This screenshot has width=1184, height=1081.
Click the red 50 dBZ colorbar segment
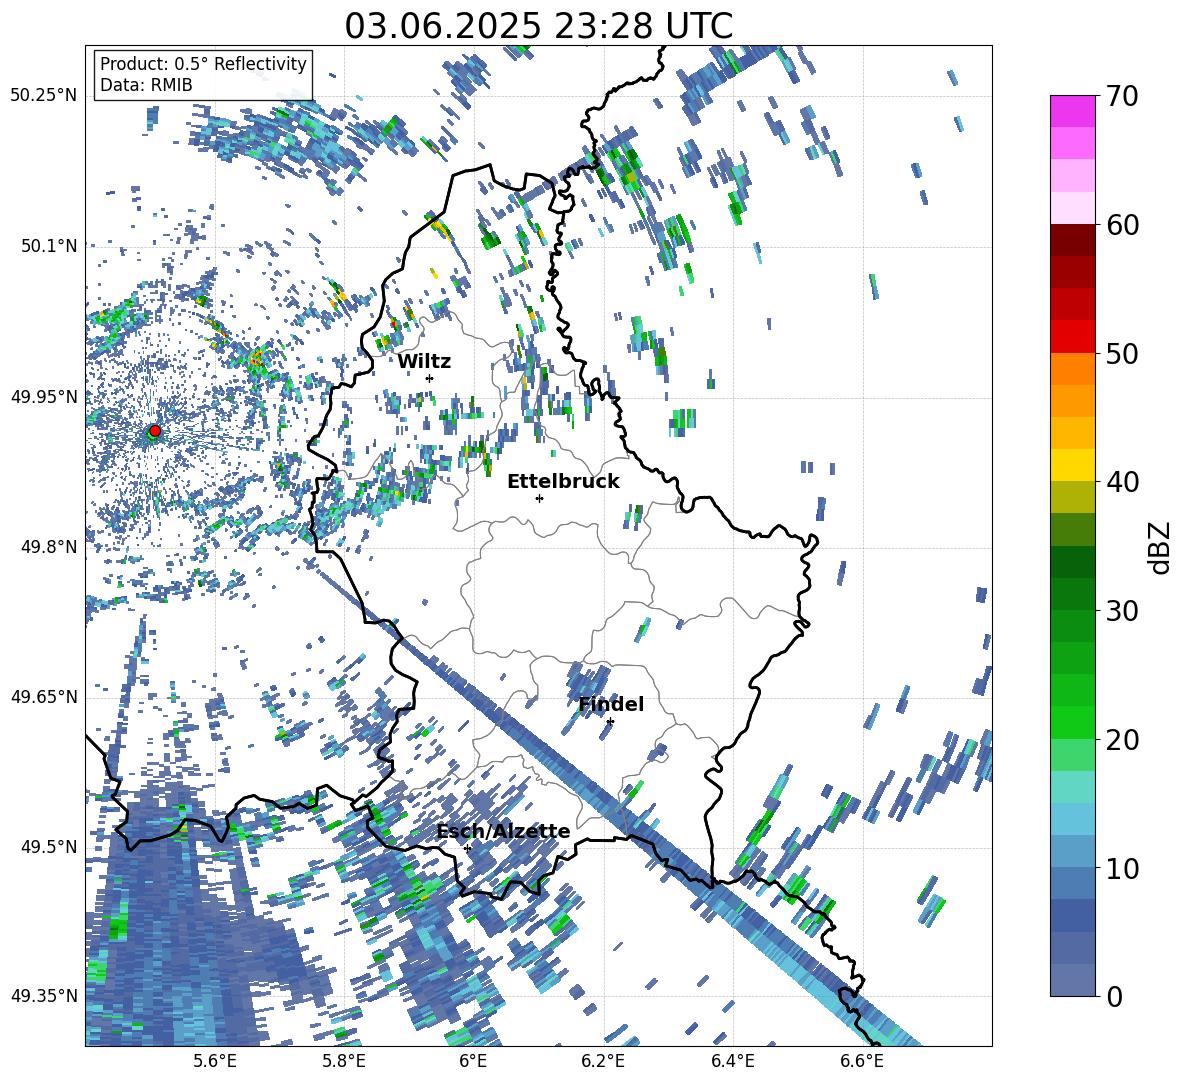[1072, 337]
